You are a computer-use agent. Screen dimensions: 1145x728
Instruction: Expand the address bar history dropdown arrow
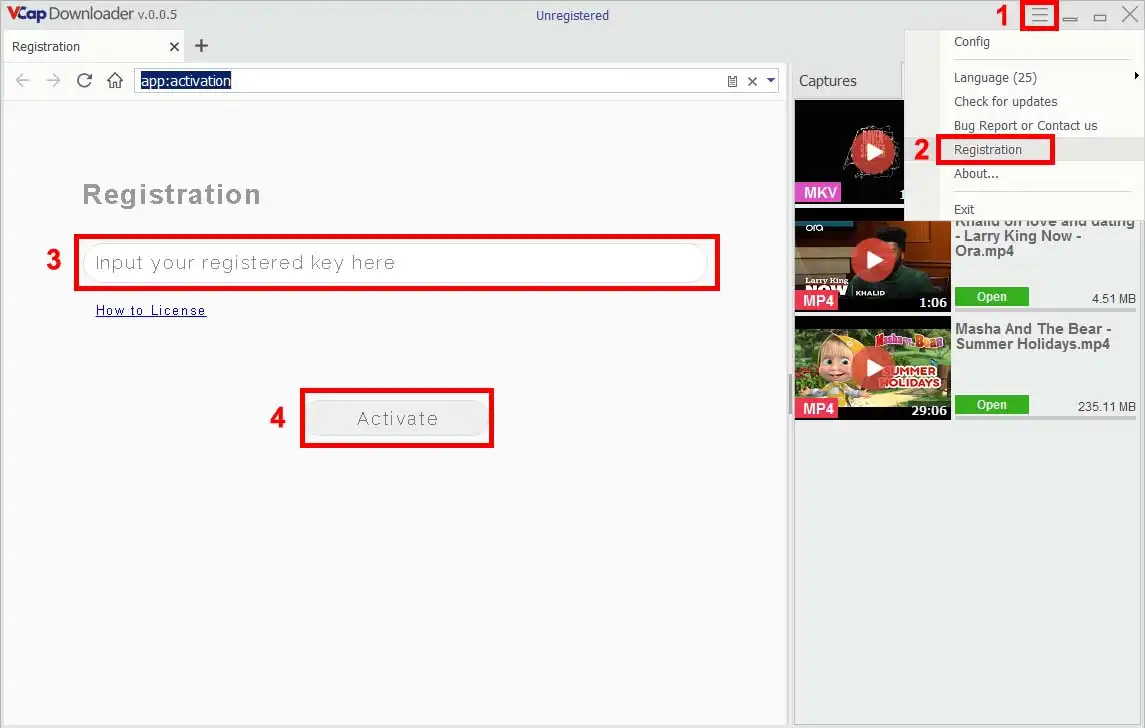pos(770,80)
